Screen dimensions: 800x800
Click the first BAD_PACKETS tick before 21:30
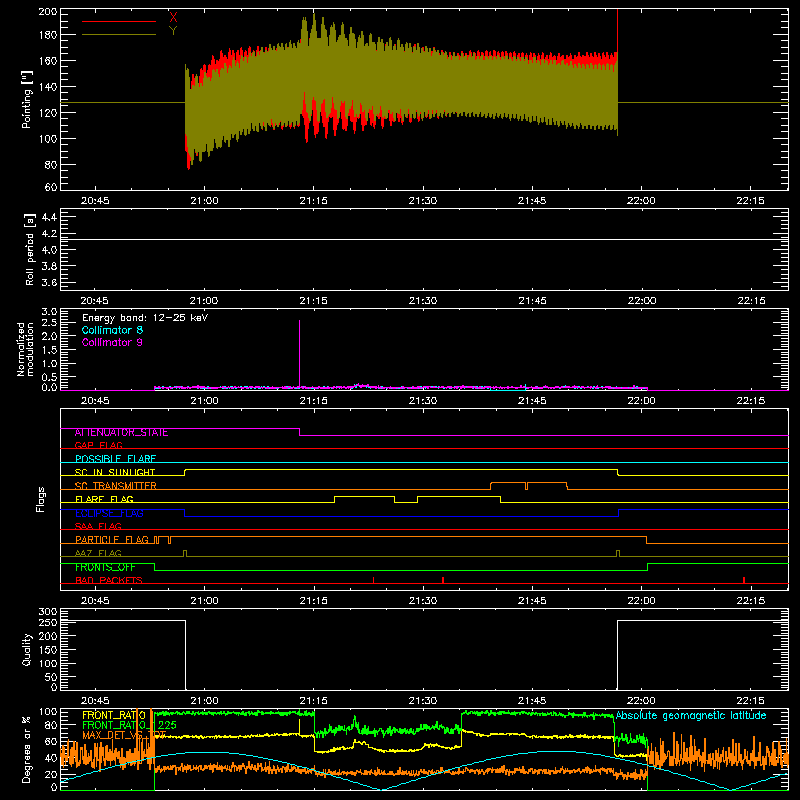click(x=373, y=580)
